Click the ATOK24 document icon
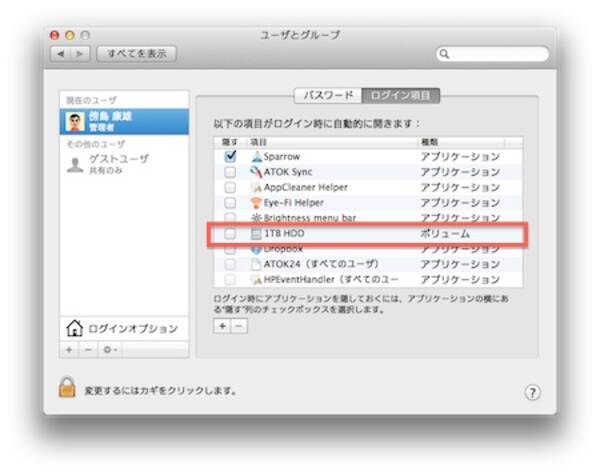The width and height of the screenshot is (600, 475). (256, 264)
